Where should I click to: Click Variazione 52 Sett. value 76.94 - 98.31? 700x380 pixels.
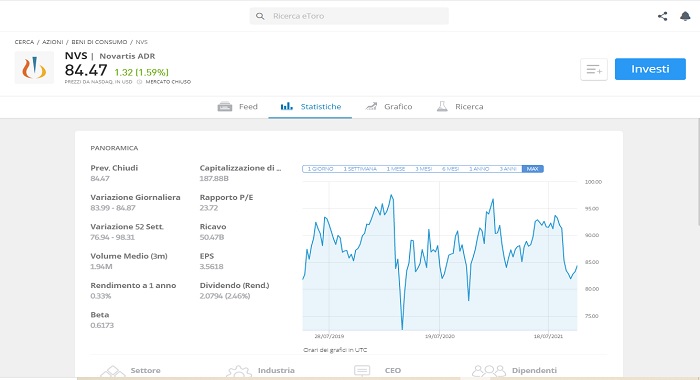112,237
